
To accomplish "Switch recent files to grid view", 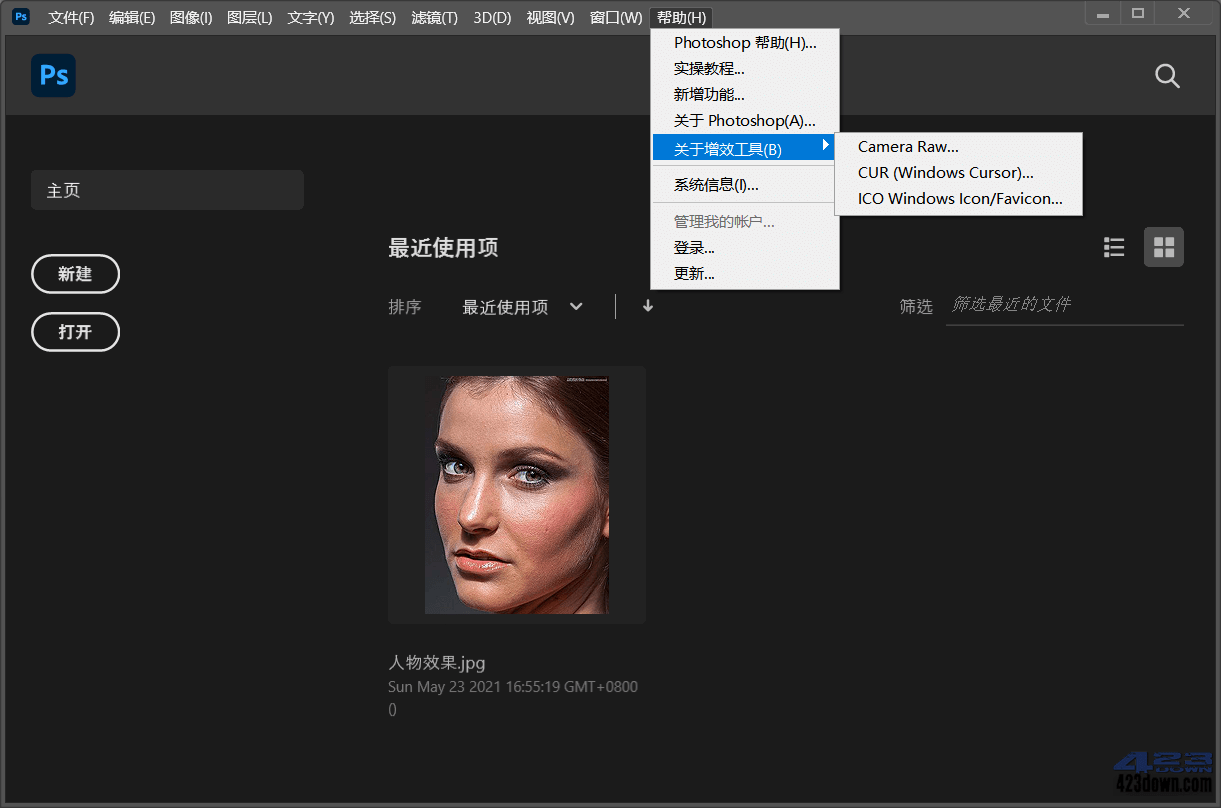I will 1162,246.
